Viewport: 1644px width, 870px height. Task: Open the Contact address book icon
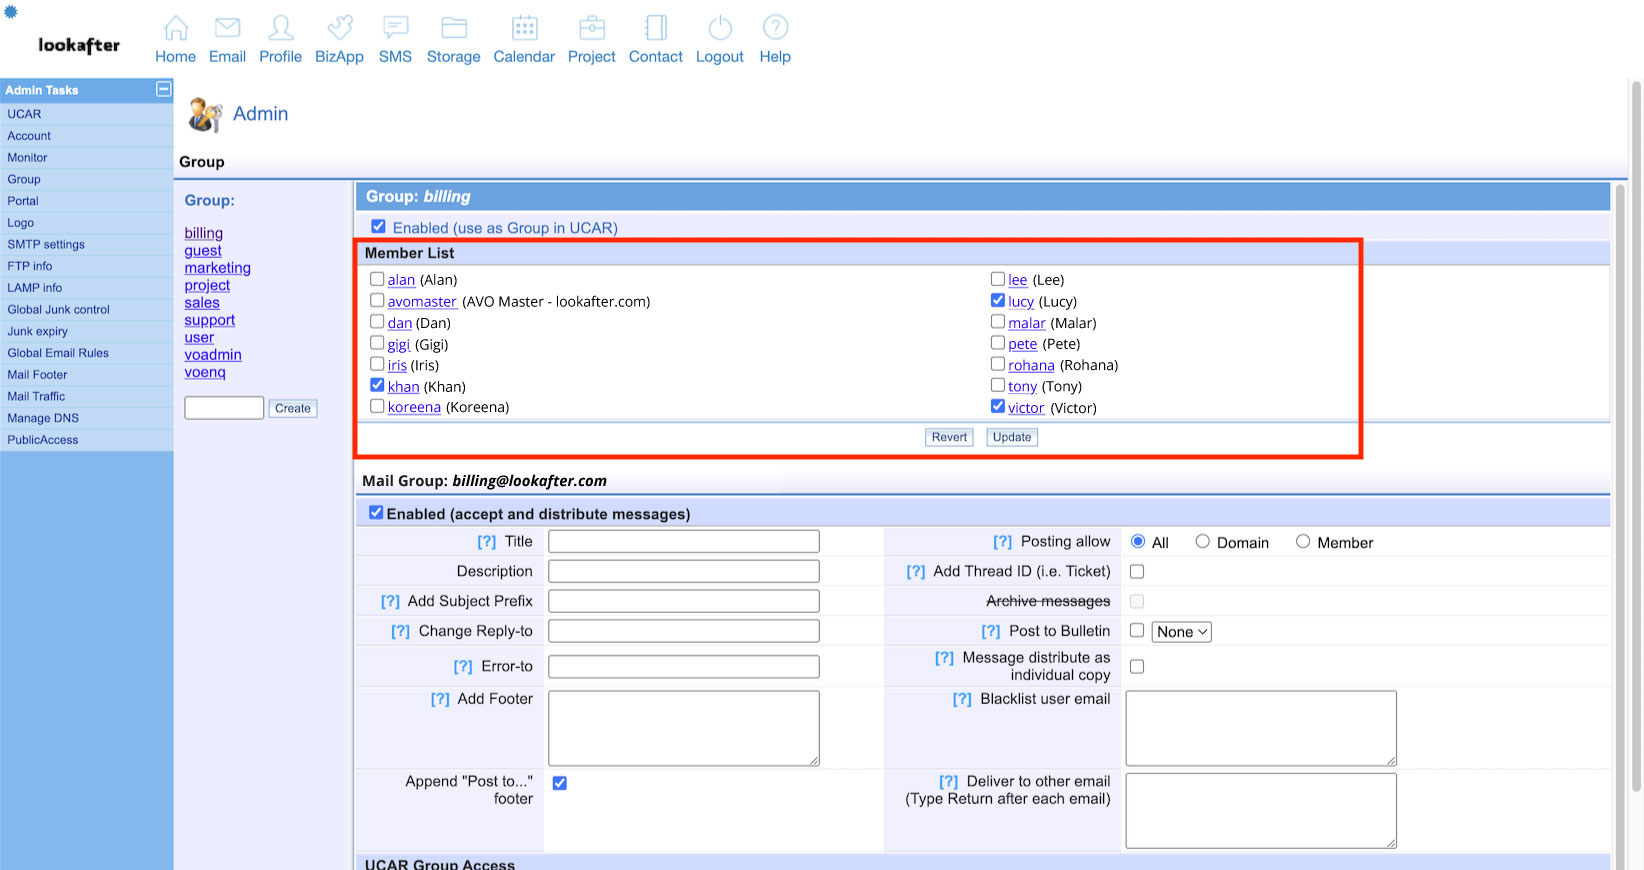(x=656, y=28)
